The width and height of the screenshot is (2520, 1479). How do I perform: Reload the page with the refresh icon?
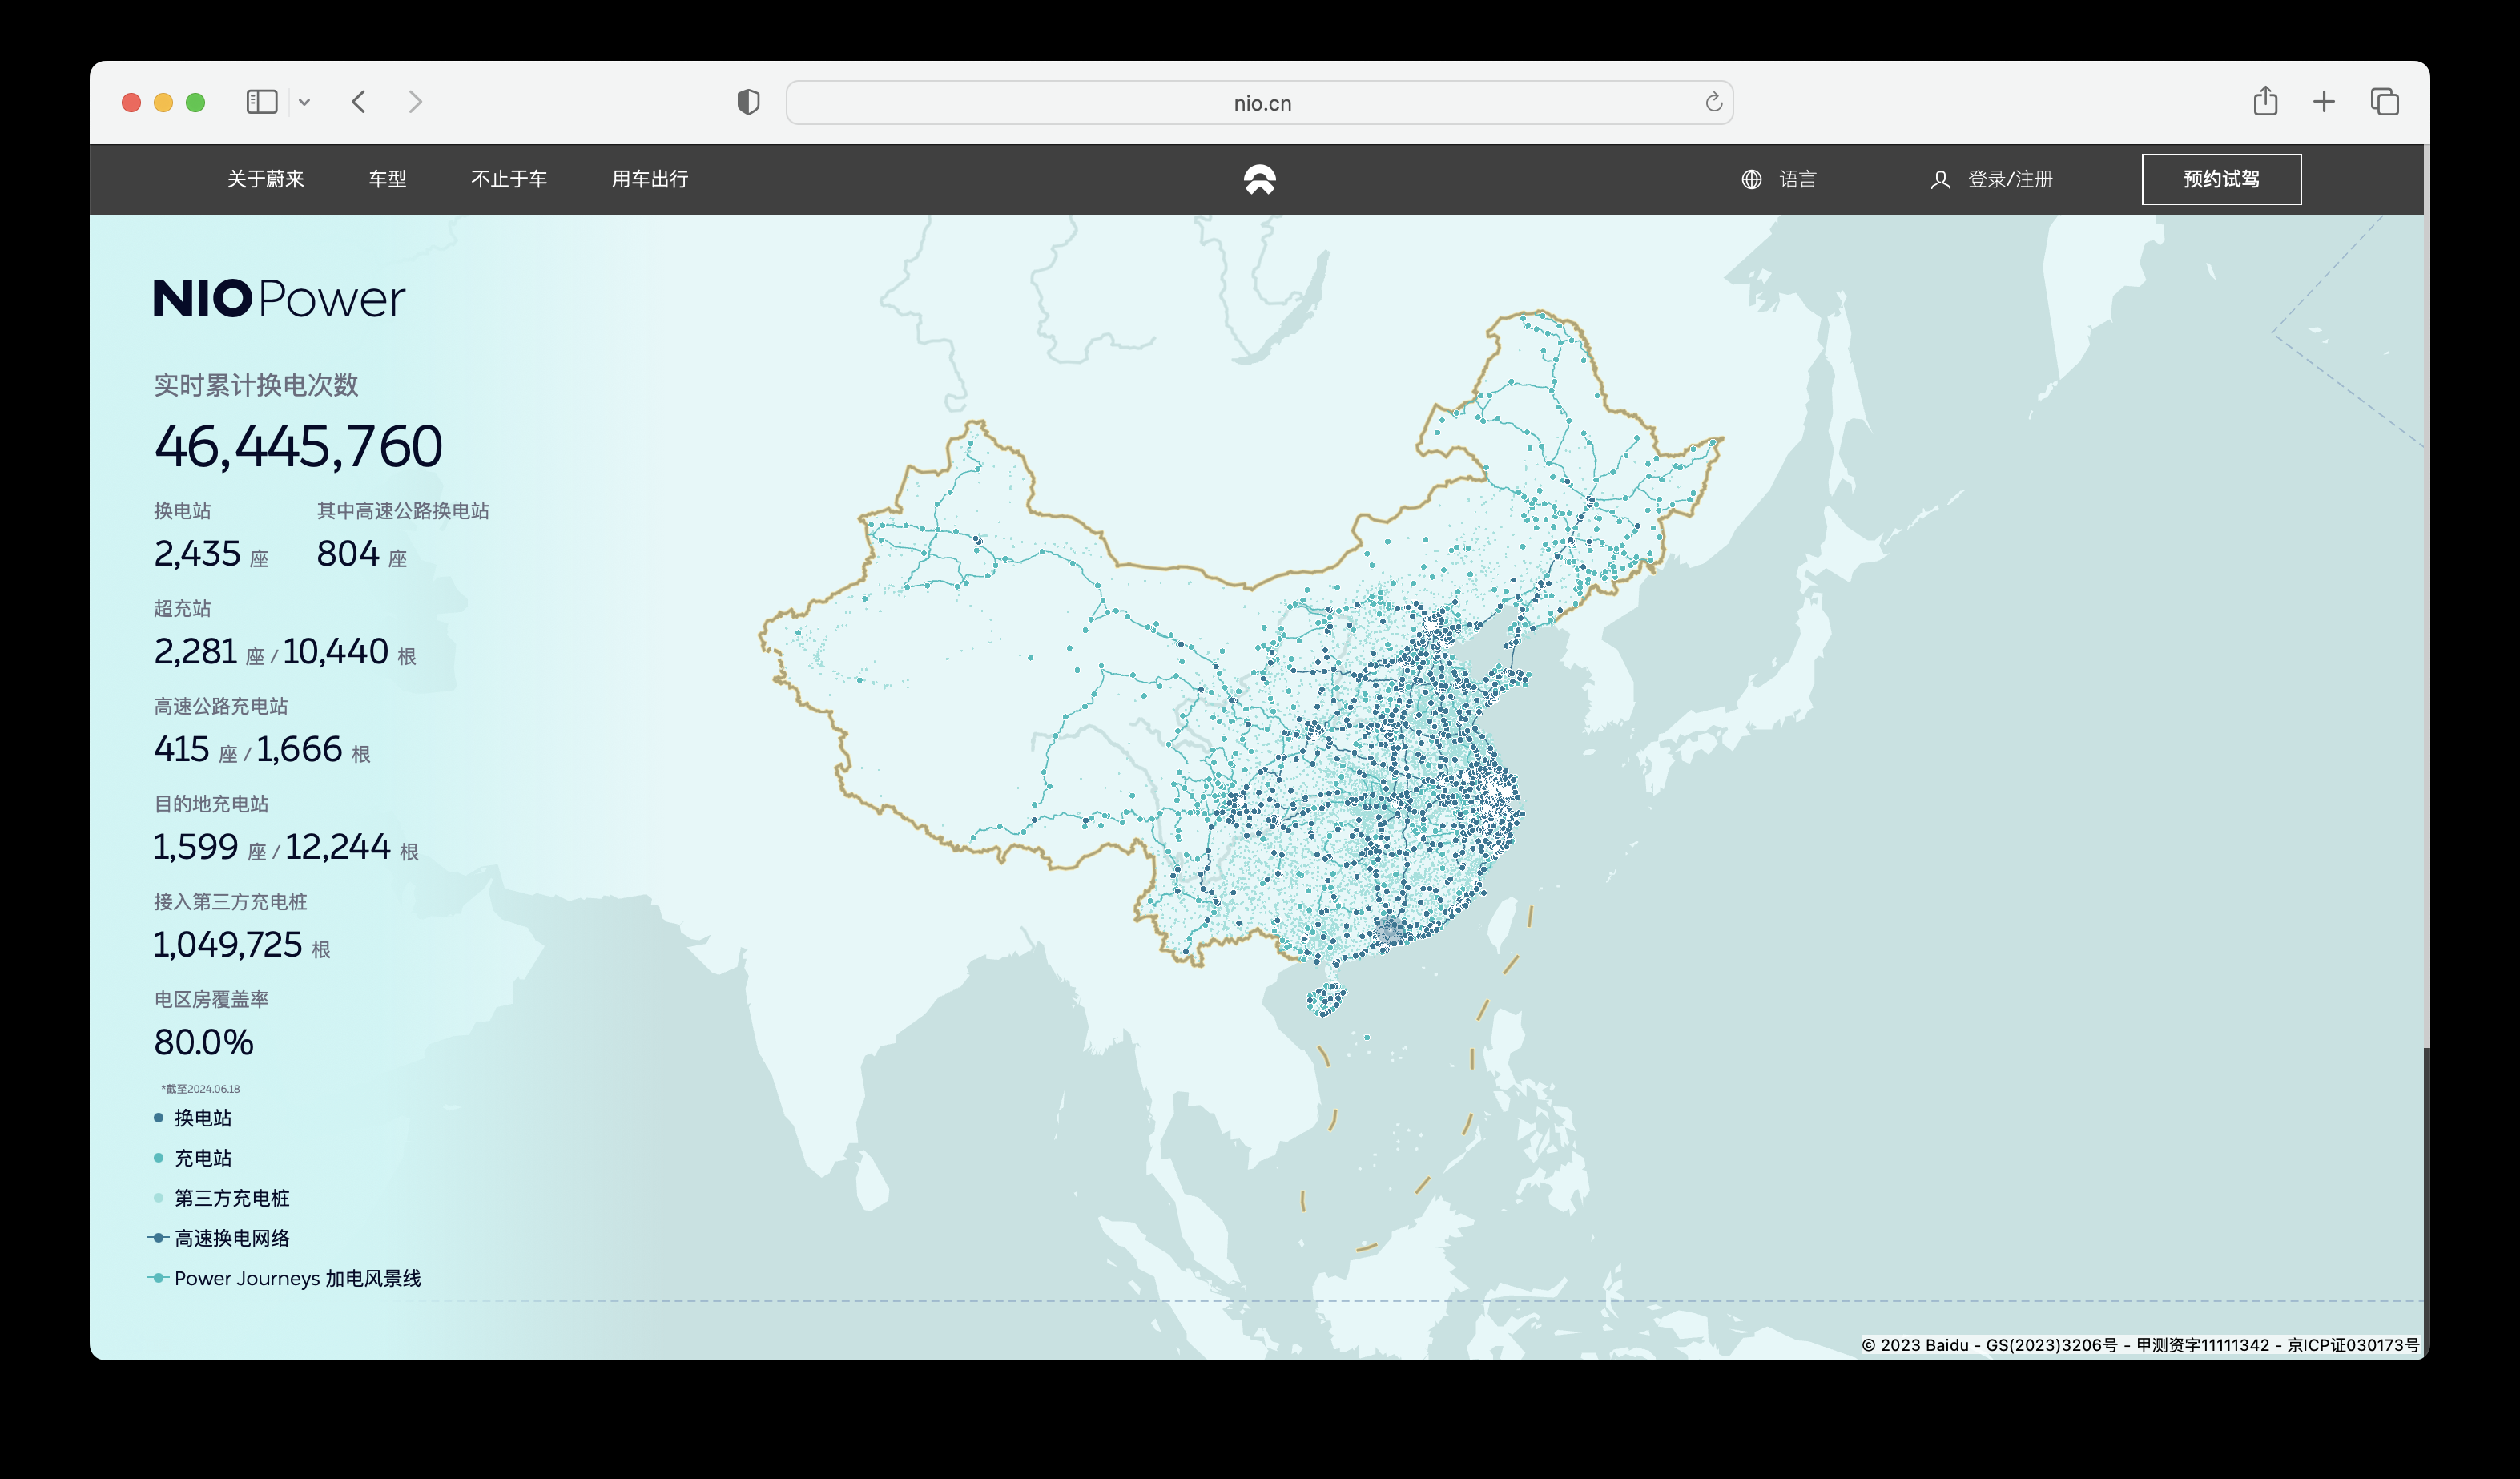(x=1713, y=102)
